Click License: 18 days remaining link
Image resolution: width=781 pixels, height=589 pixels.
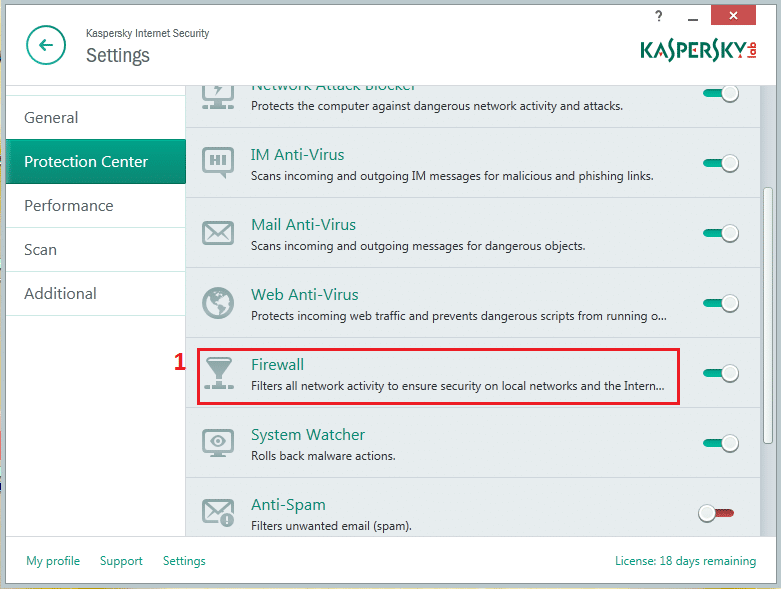[x=685, y=561]
